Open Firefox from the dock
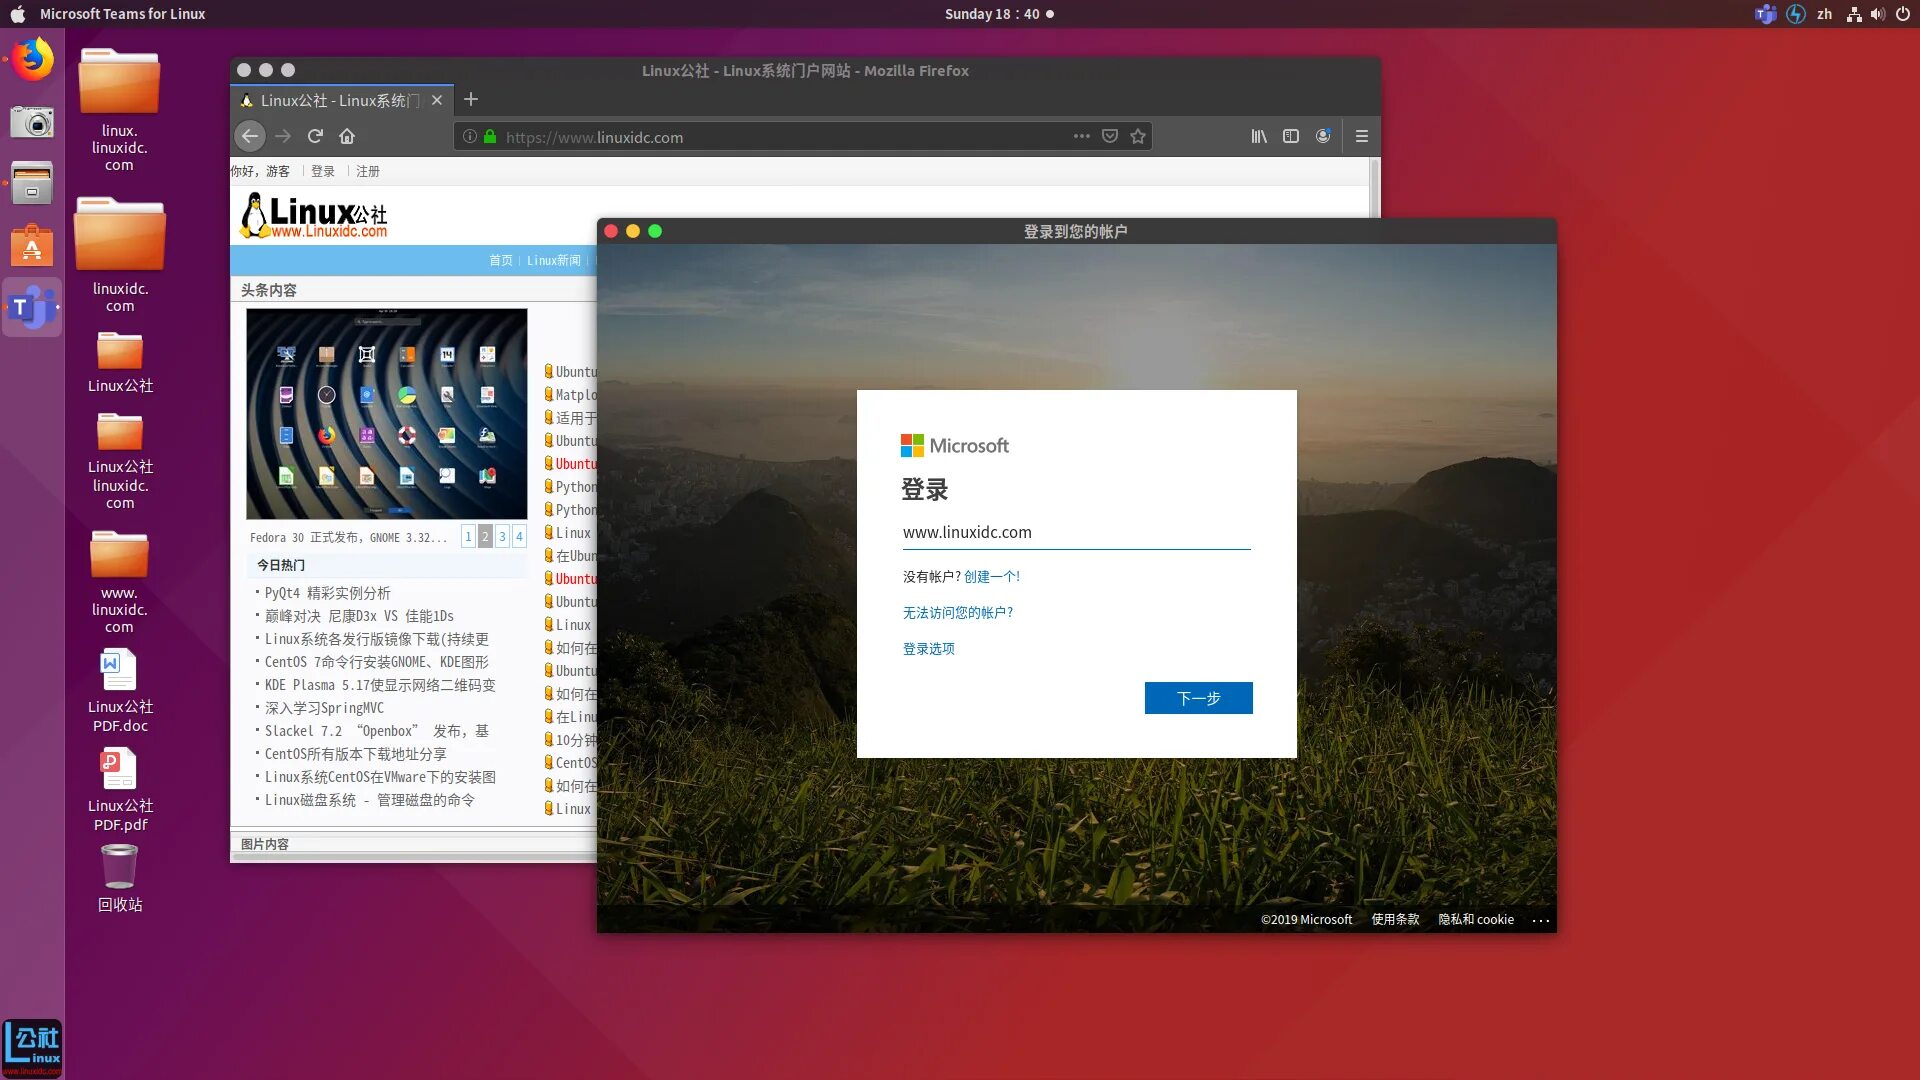1920x1080 pixels. (32, 60)
